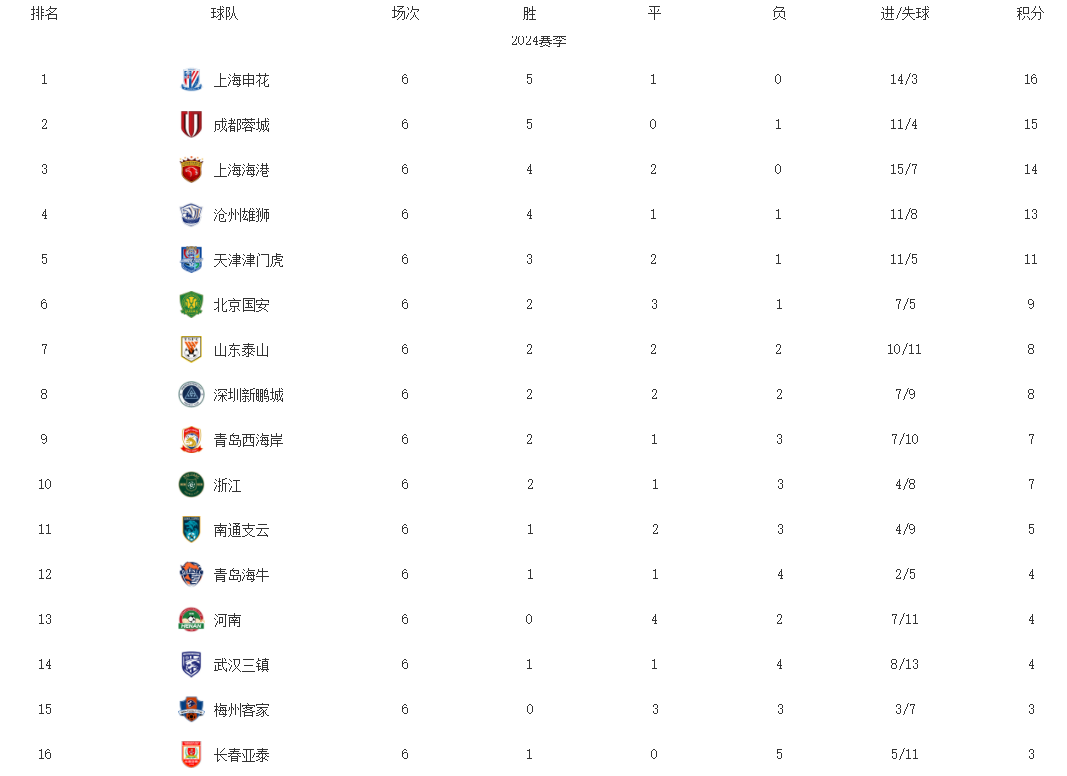Screen dimensions: 1067x776
Task: Open the 南通支云 team link
Action: coord(241,530)
